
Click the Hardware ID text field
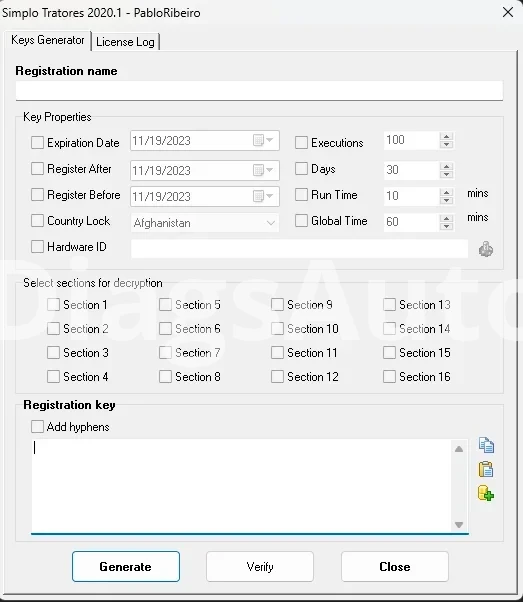300,249
